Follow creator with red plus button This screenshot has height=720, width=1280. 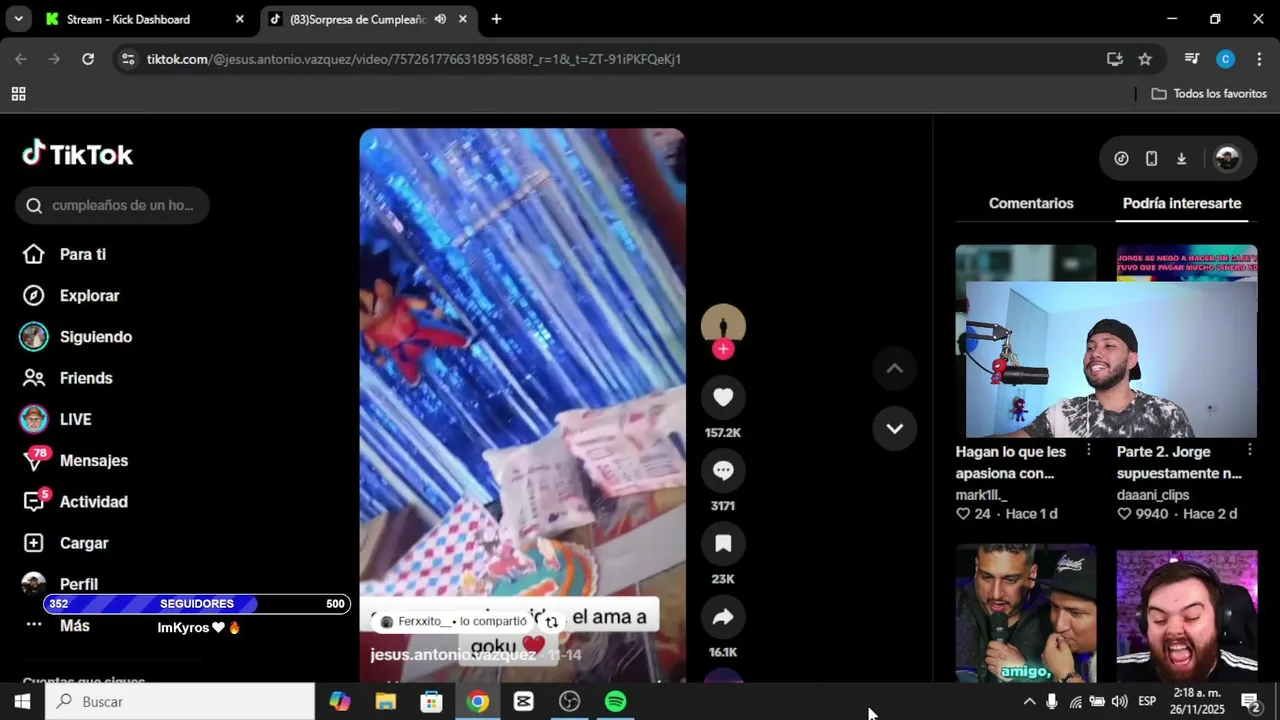[723, 349]
